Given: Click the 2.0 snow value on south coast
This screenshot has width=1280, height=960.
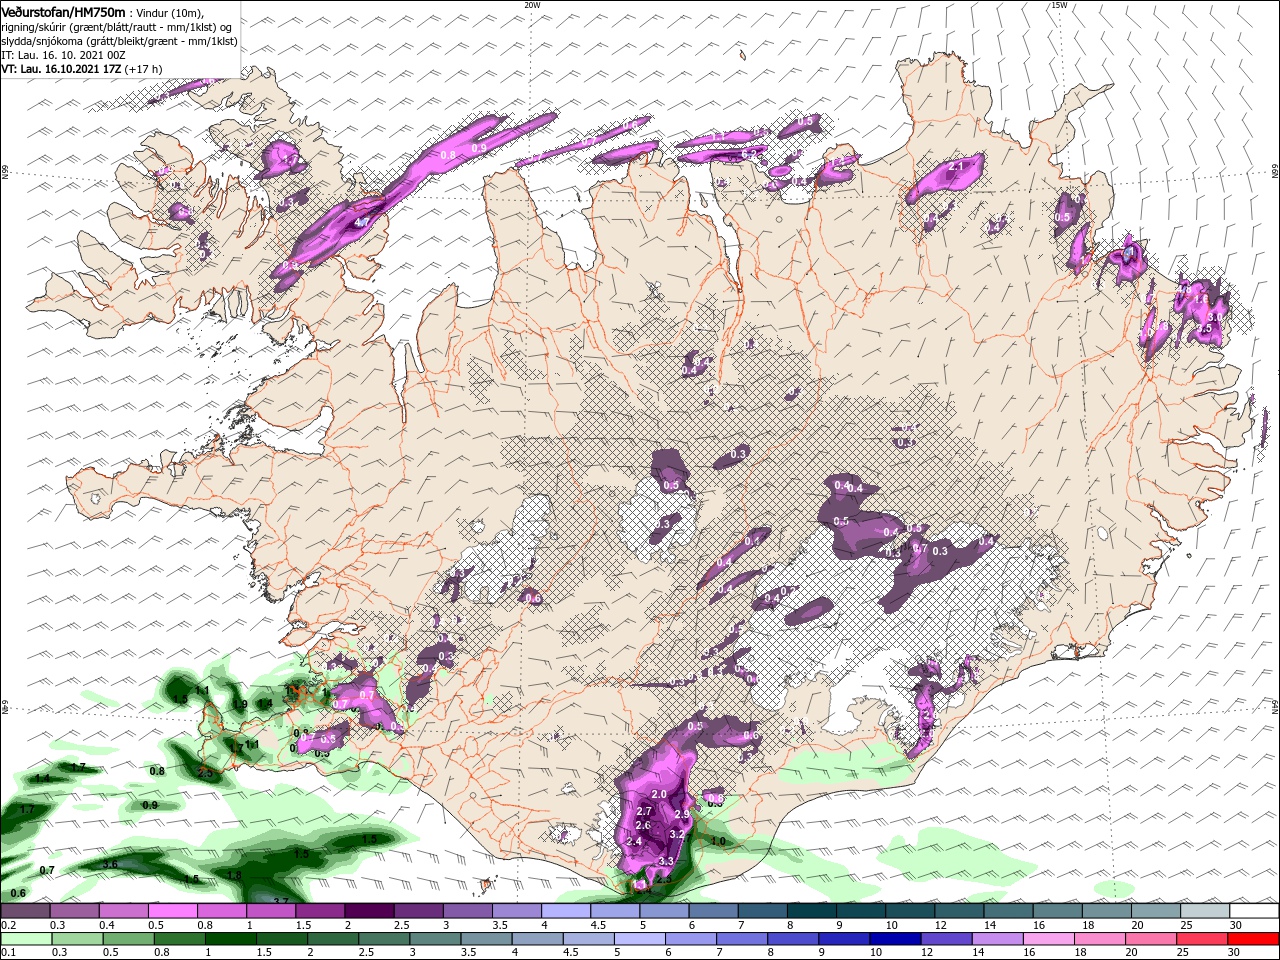Looking at the screenshot, I should coord(659,793).
